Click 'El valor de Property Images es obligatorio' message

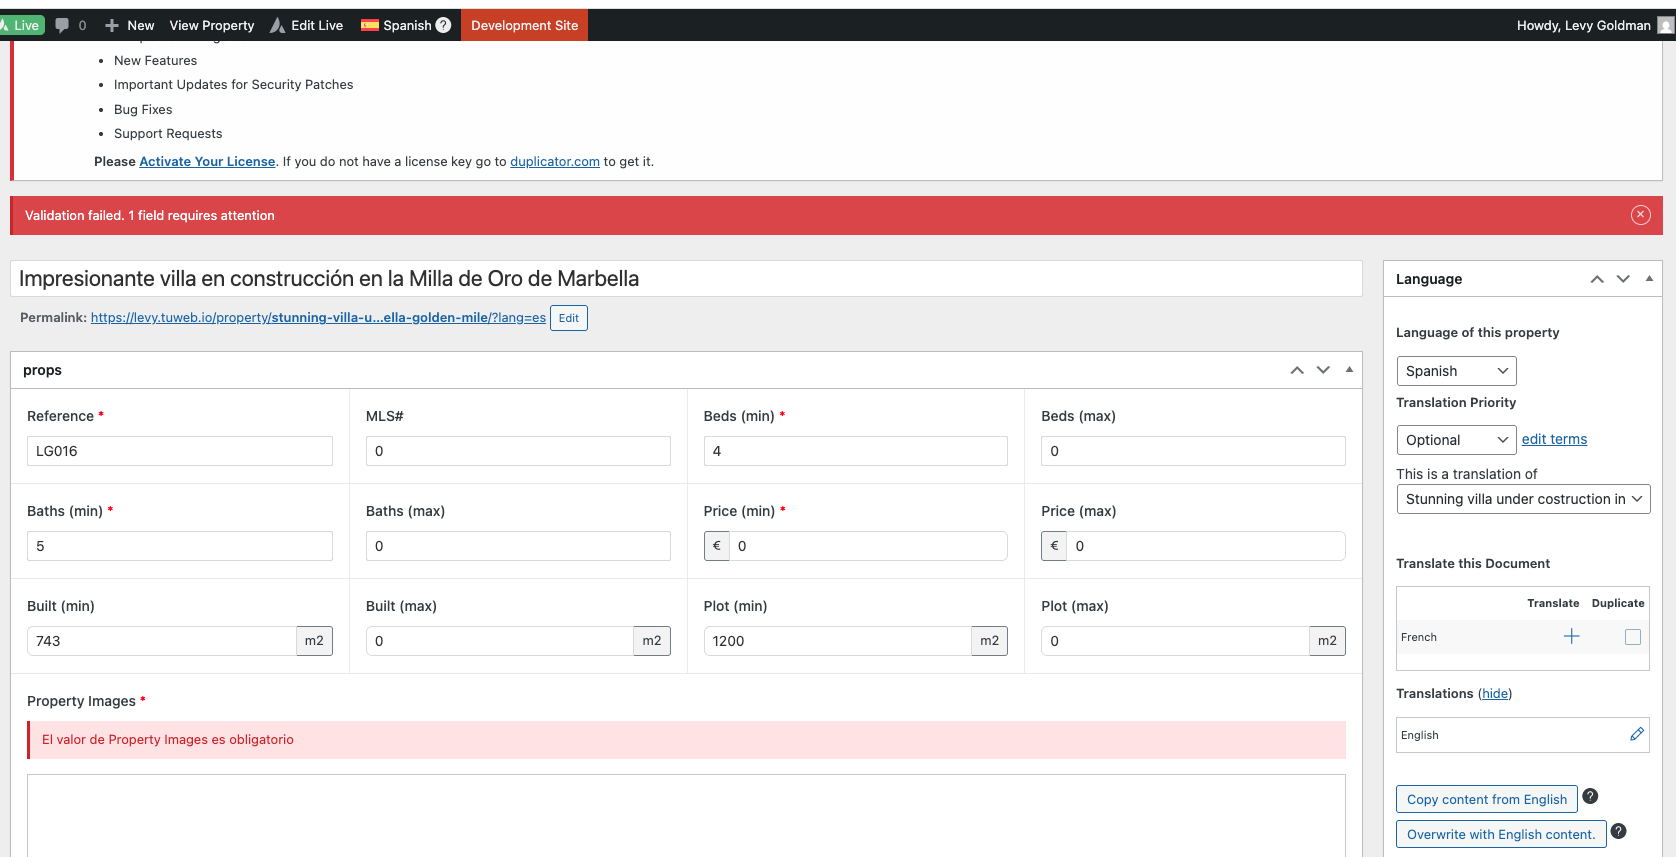[x=168, y=740]
